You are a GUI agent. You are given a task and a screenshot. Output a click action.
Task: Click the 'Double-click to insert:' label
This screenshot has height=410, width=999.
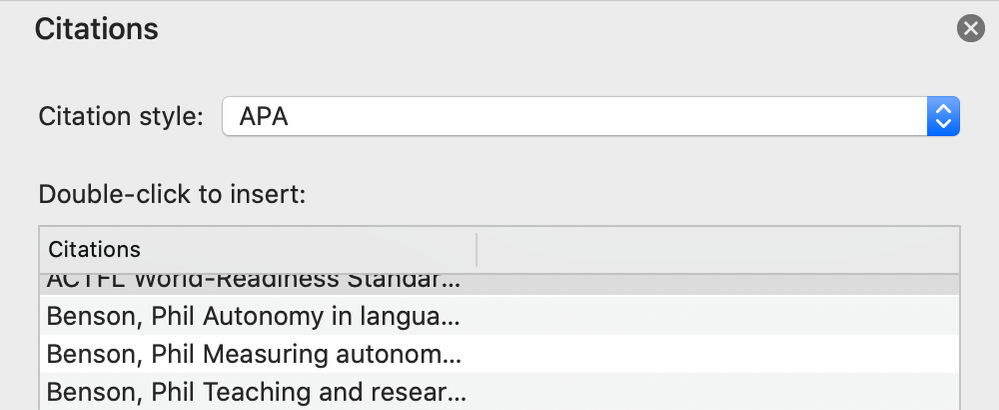171,193
